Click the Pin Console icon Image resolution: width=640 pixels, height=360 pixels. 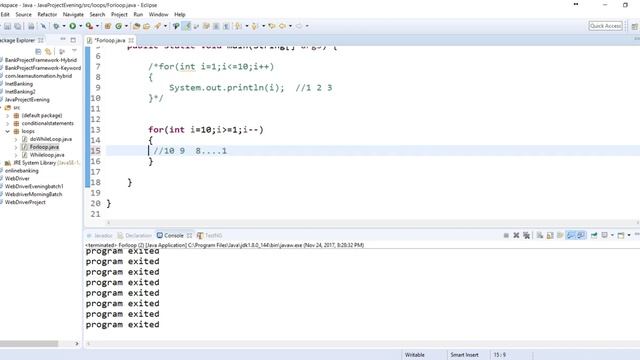click(x=594, y=236)
